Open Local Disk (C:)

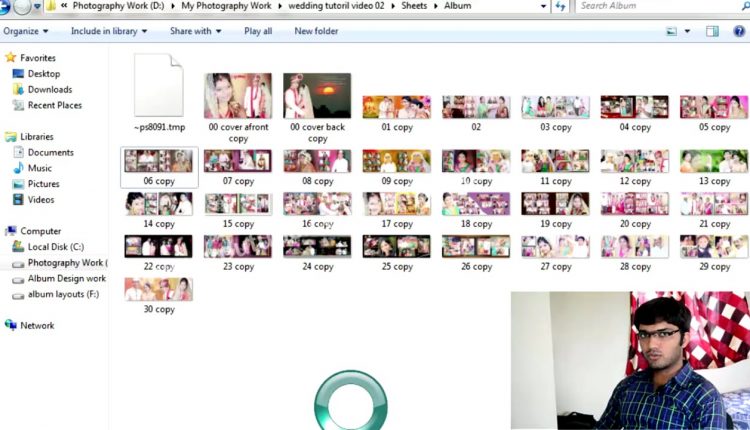coord(55,247)
